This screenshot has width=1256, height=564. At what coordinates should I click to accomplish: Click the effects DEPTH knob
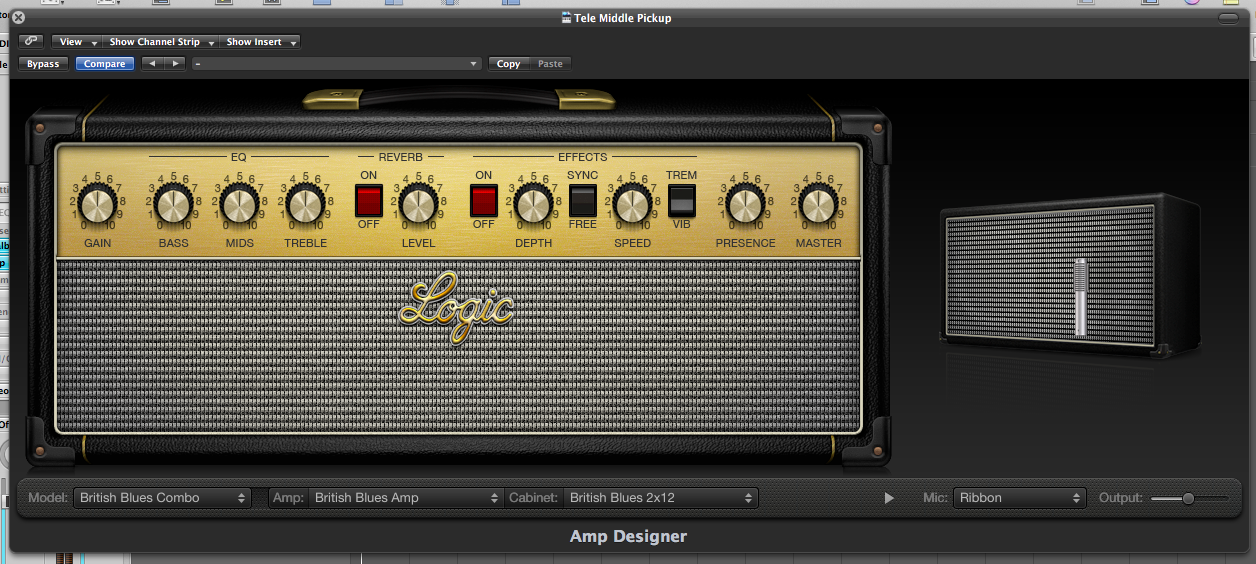click(533, 204)
